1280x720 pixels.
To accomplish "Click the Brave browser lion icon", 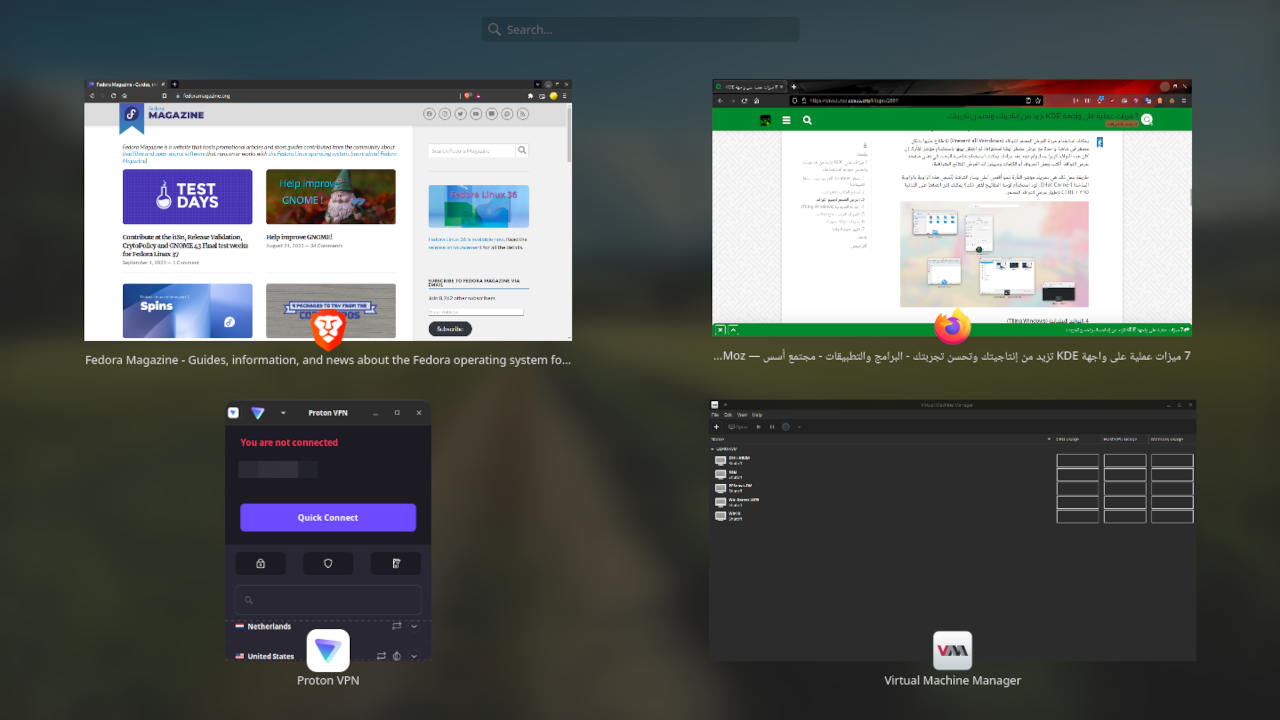I will [x=328, y=329].
